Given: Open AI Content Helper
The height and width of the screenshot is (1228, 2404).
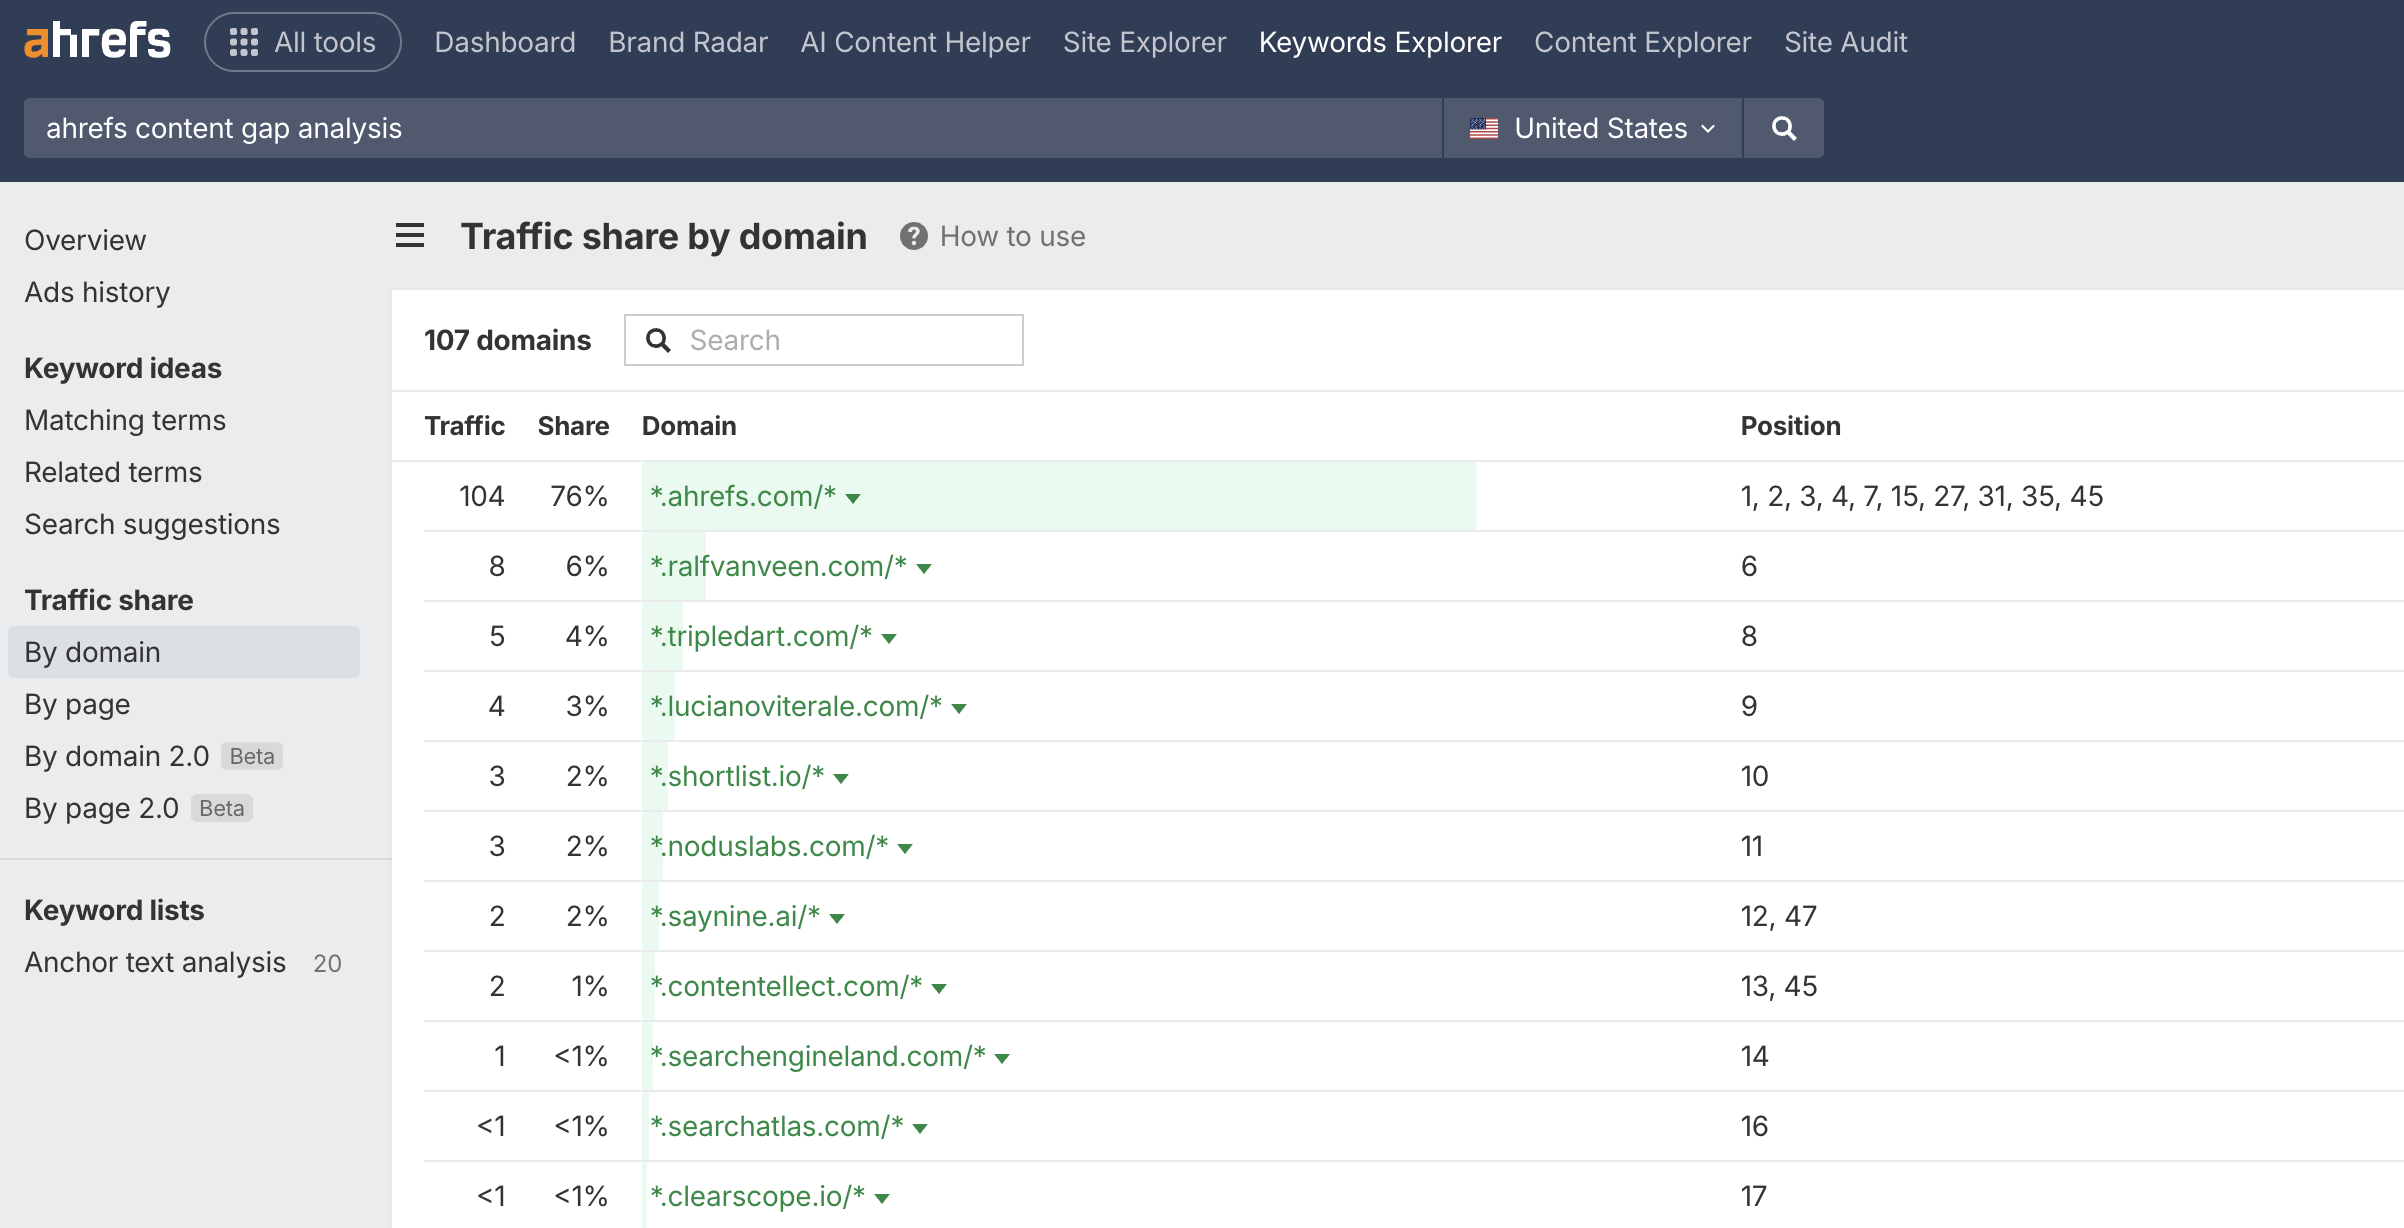Looking at the screenshot, I should [x=915, y=42].
